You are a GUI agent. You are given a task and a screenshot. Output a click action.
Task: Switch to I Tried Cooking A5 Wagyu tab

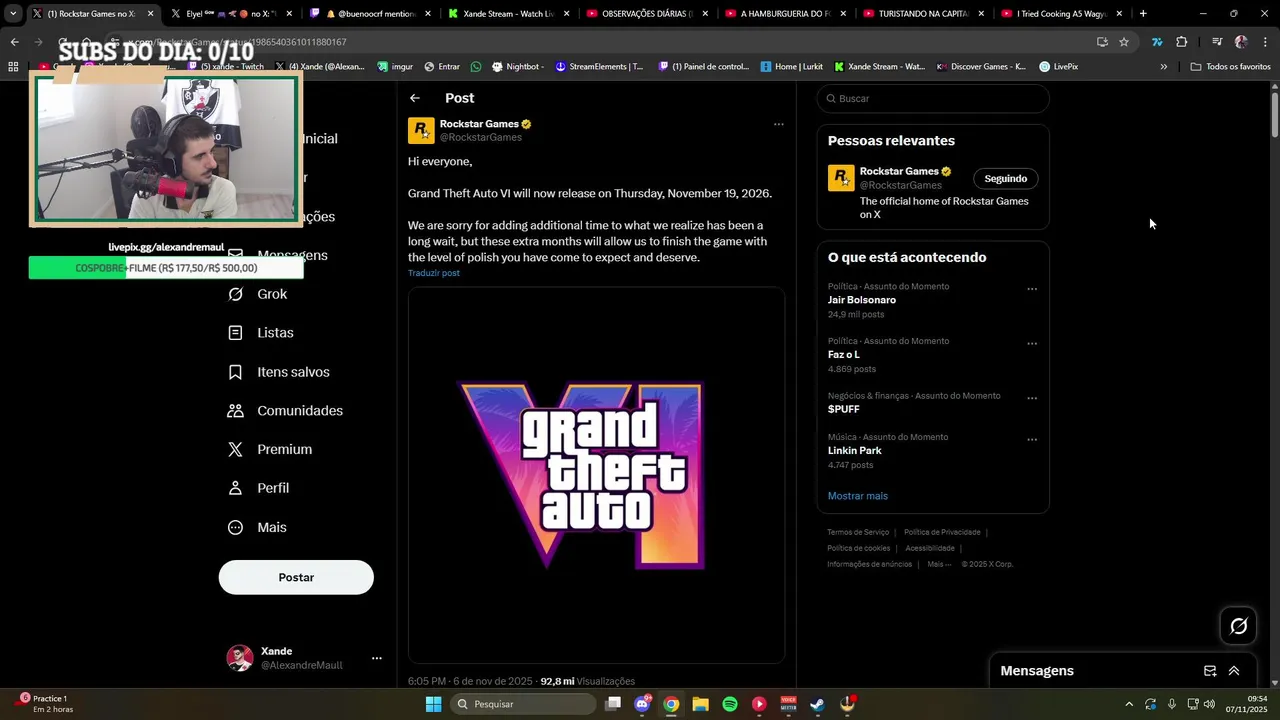pos(1061,14)
